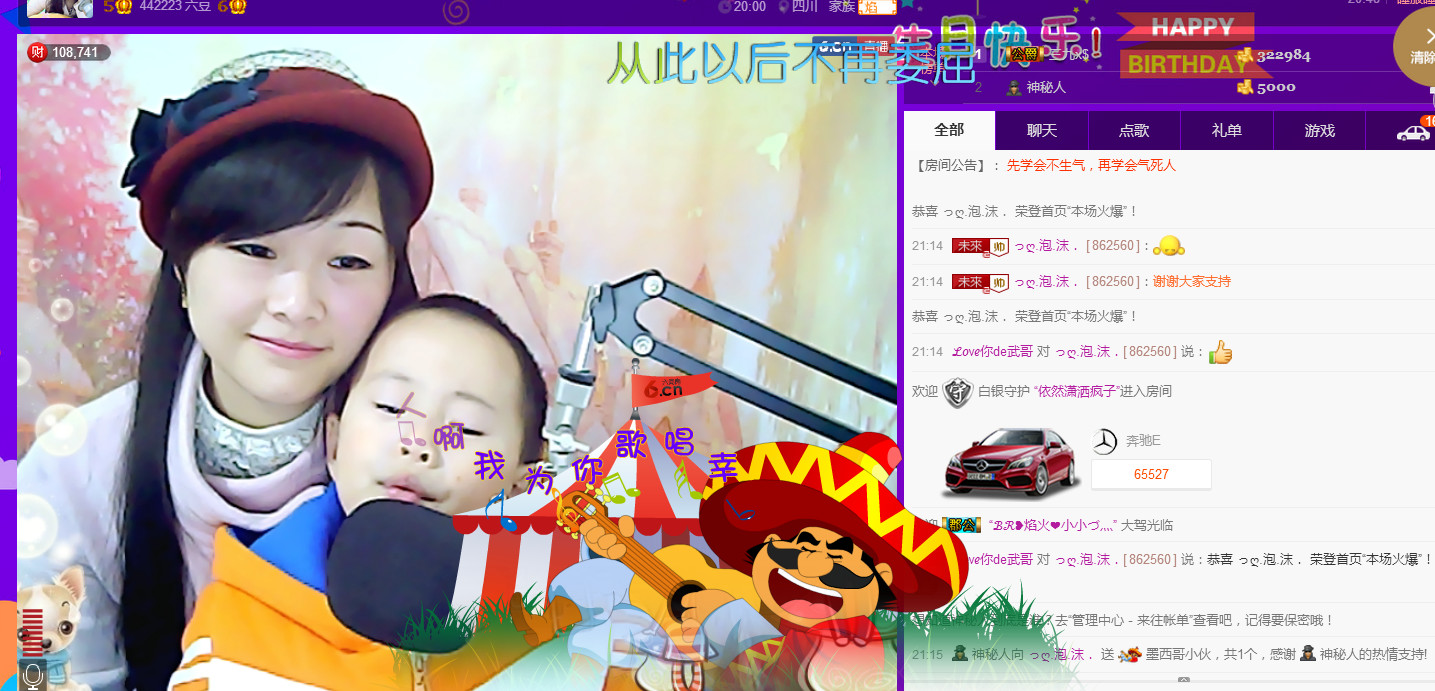Click the red Mercedes car image
The image size is (1435, 691).
tap(1012, 463)
